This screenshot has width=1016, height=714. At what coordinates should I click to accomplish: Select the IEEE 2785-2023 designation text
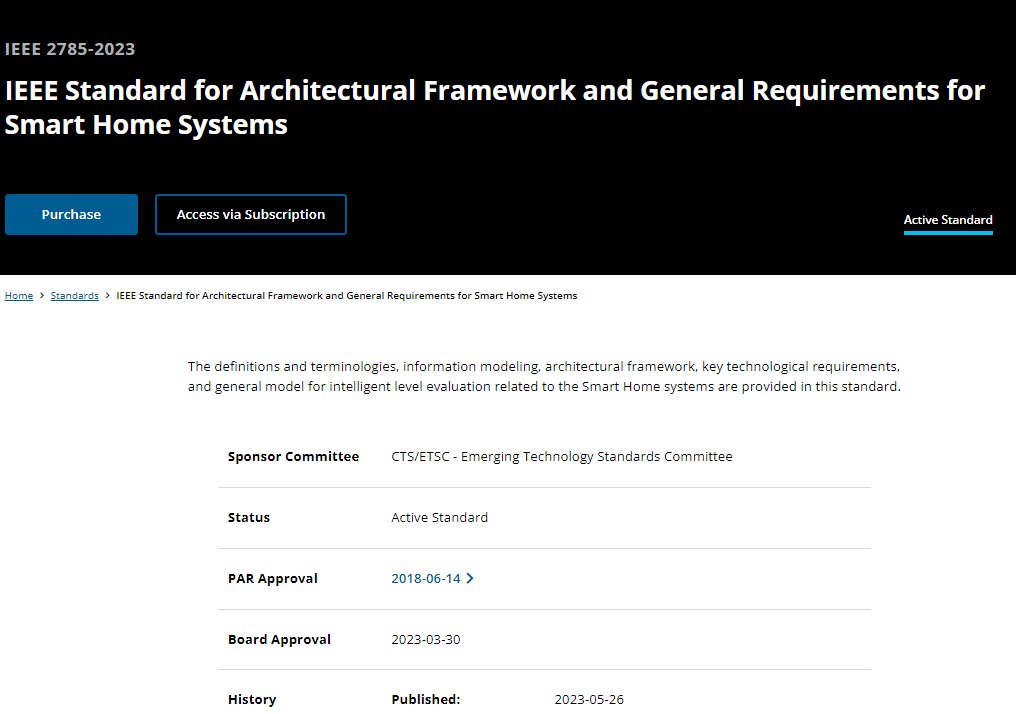tap(70, 49)
